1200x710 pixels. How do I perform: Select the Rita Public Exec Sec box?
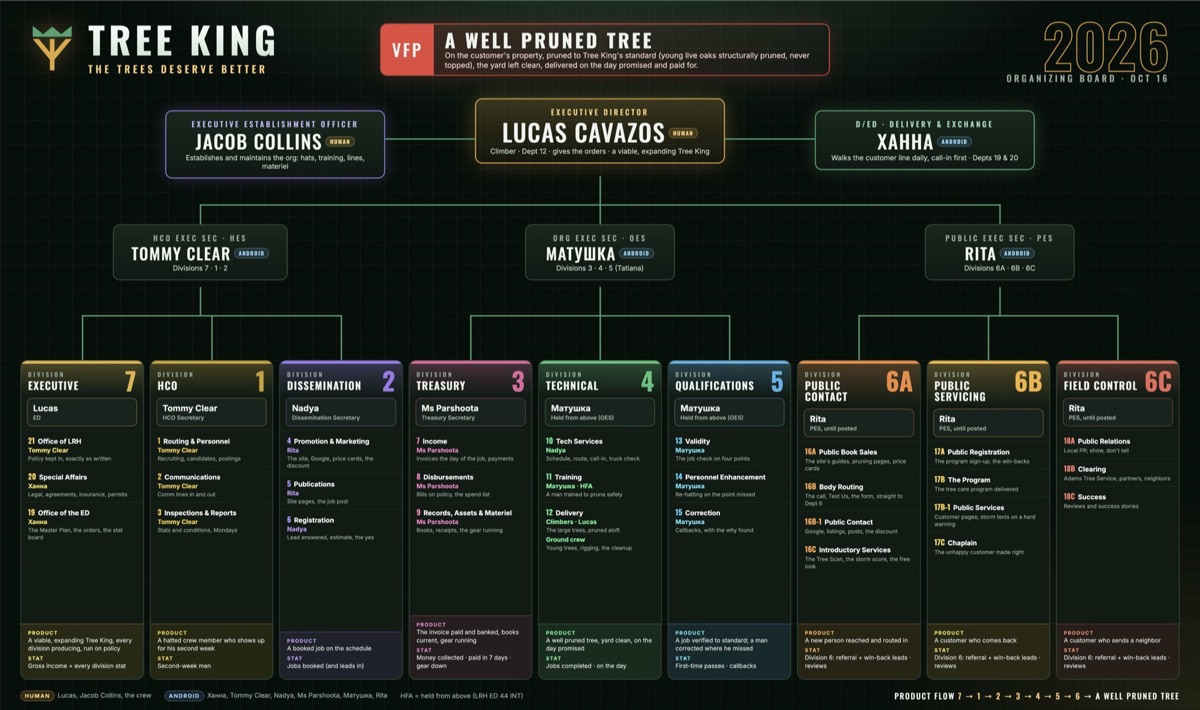[x=999, y=252]
